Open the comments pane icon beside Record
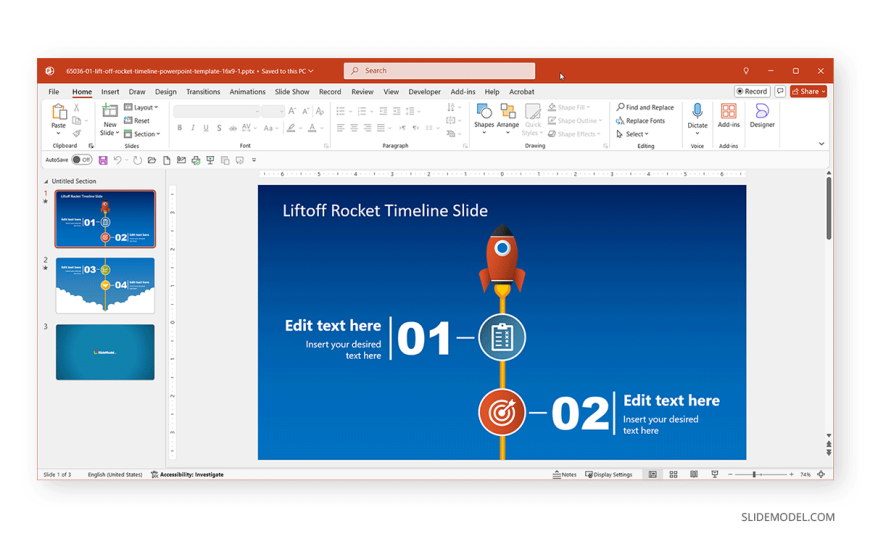 [780, 92]
